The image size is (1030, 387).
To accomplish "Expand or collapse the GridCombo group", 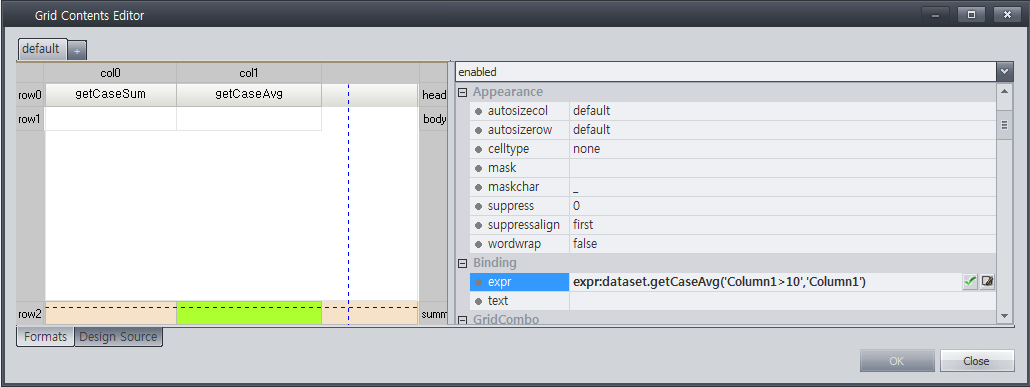I will pyautogui.click(x=462, y=319).
